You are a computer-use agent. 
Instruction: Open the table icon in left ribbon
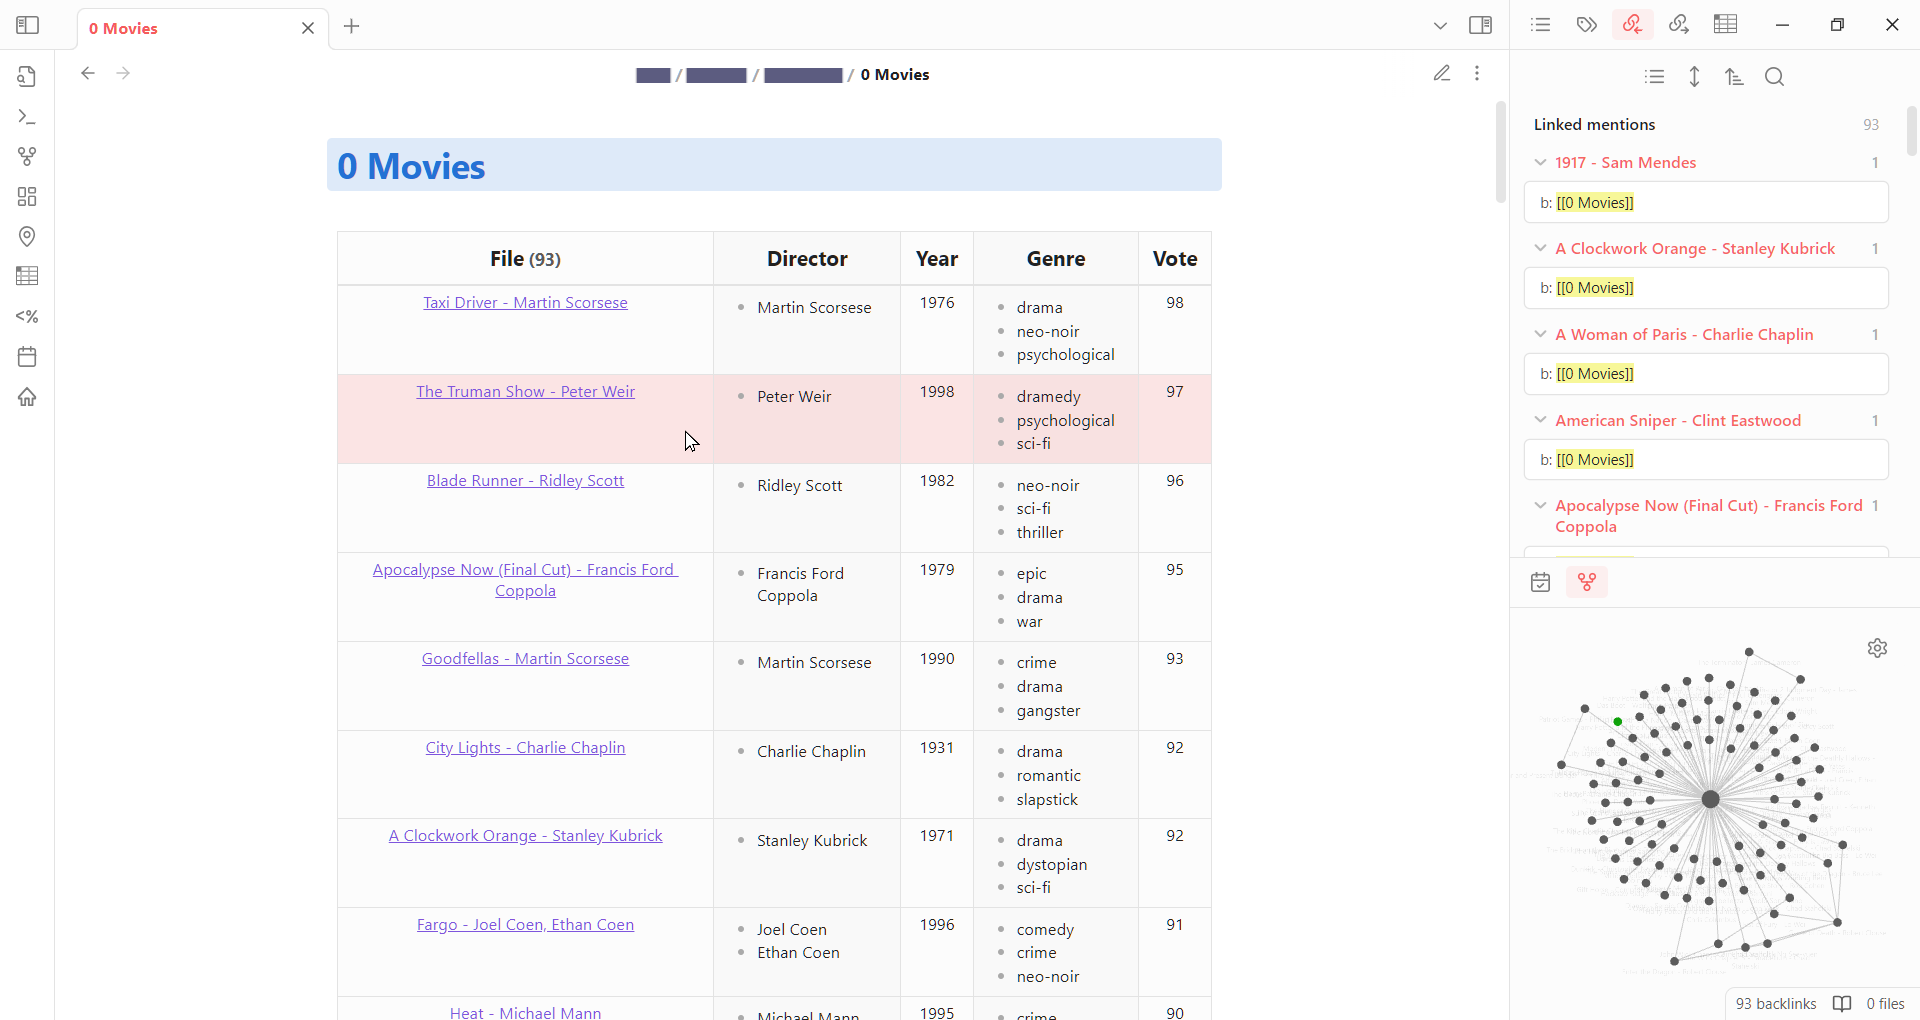coord(27,276)
